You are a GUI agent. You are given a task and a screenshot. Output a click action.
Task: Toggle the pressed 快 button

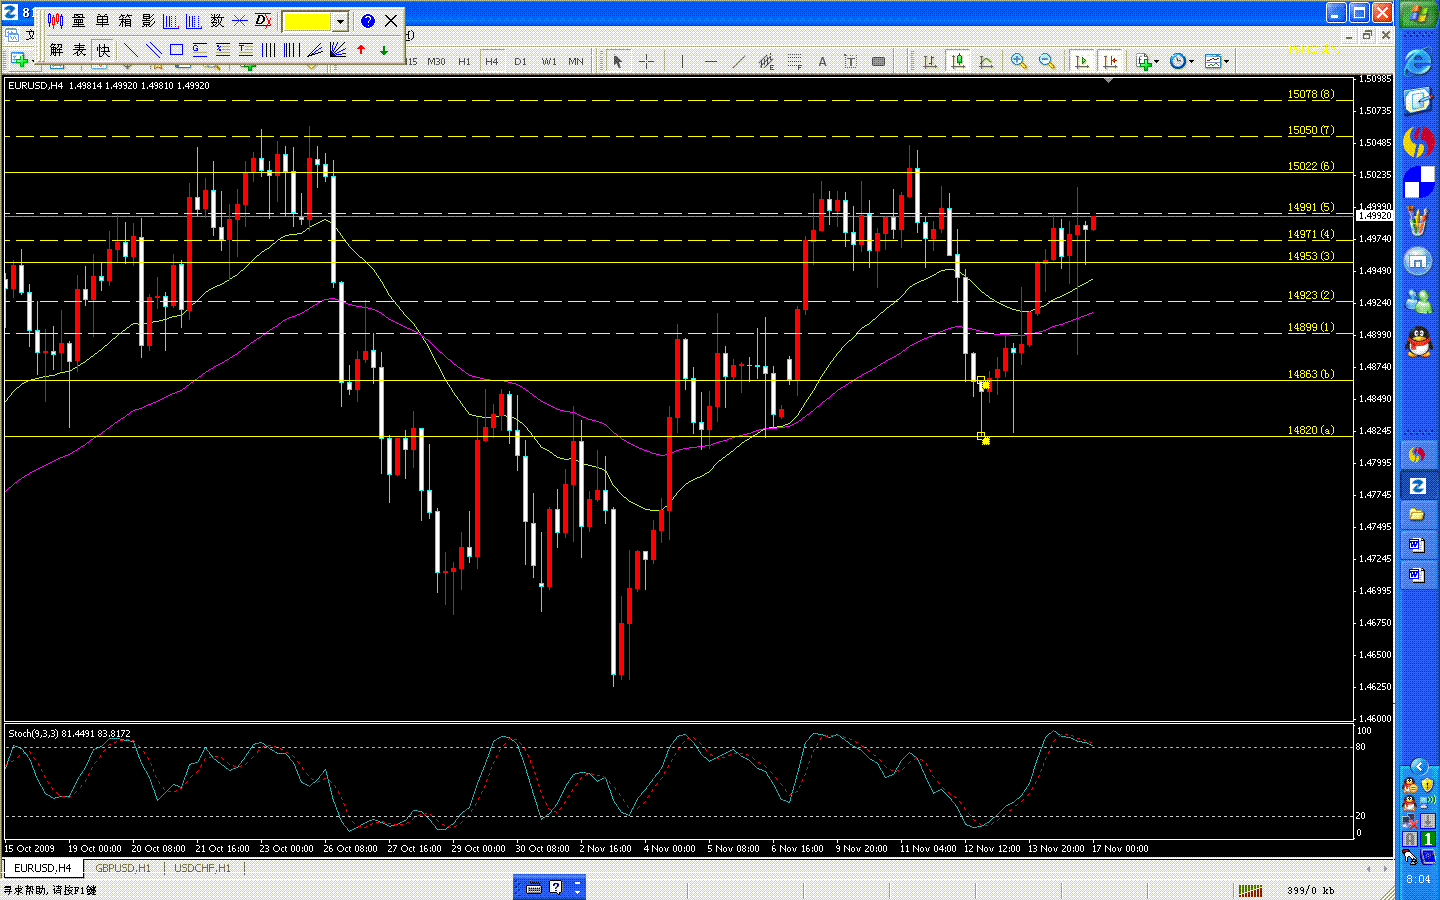(x=103, y=50)
